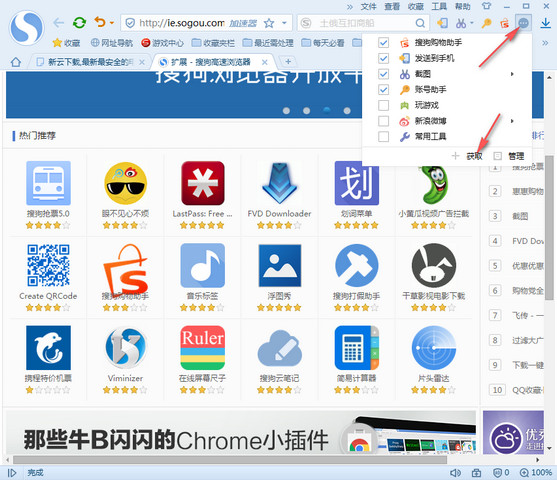Click the orange undo restore icon
This screenshot has height=480, width=557.
pyautogui.click(x=100, y=22)
